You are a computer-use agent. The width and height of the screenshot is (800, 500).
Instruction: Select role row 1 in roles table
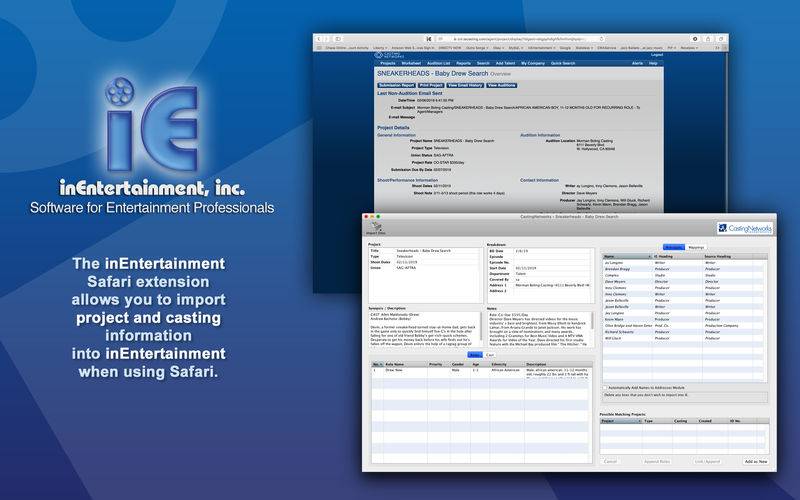pos(482,373)
